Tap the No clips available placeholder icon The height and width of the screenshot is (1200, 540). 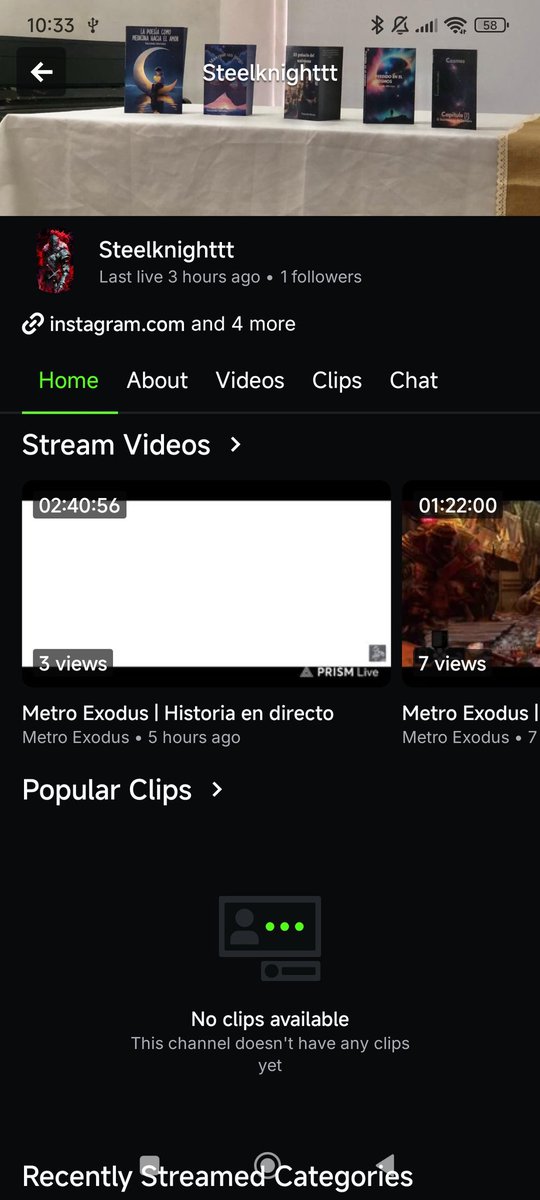tap(270, 938)
